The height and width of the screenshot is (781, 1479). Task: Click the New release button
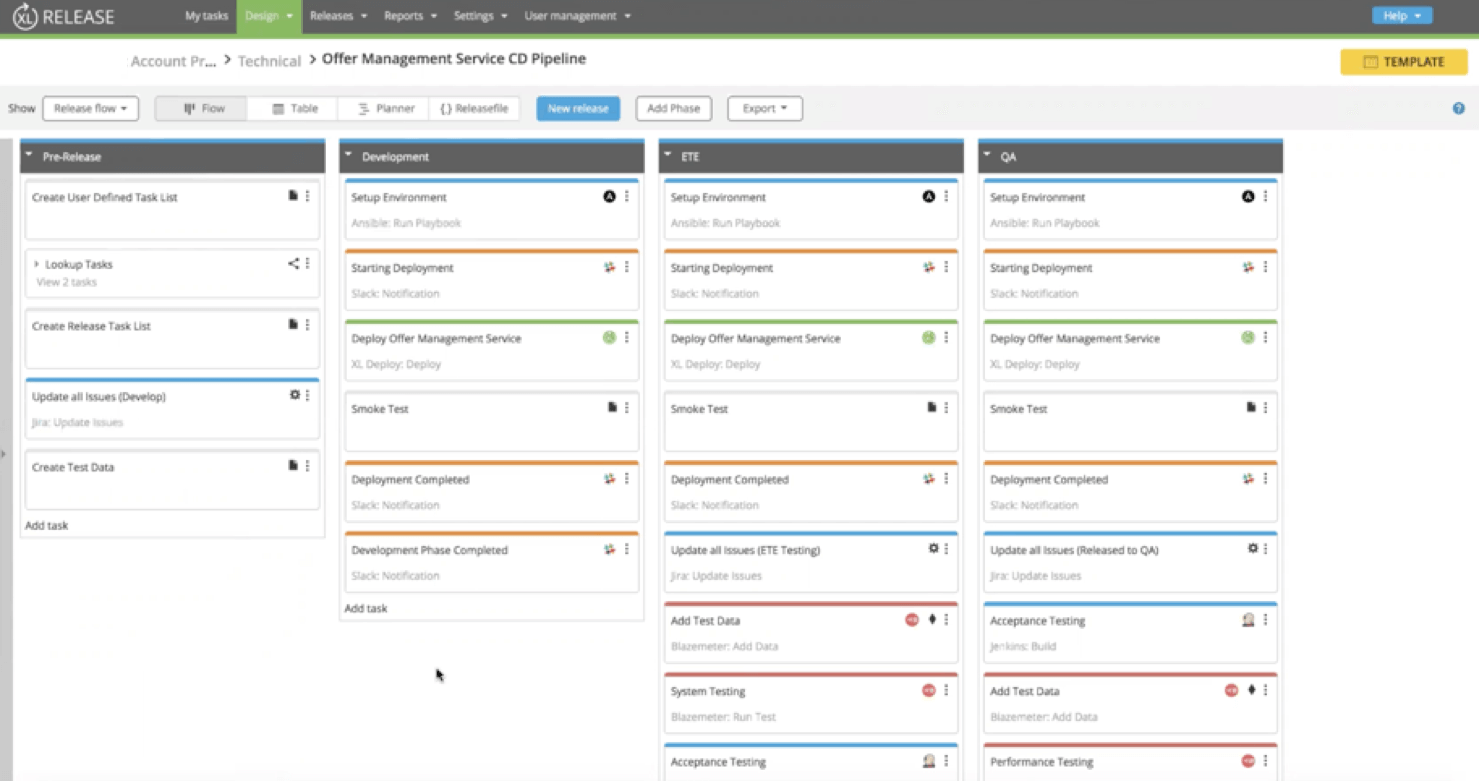[x=578, y=109]
